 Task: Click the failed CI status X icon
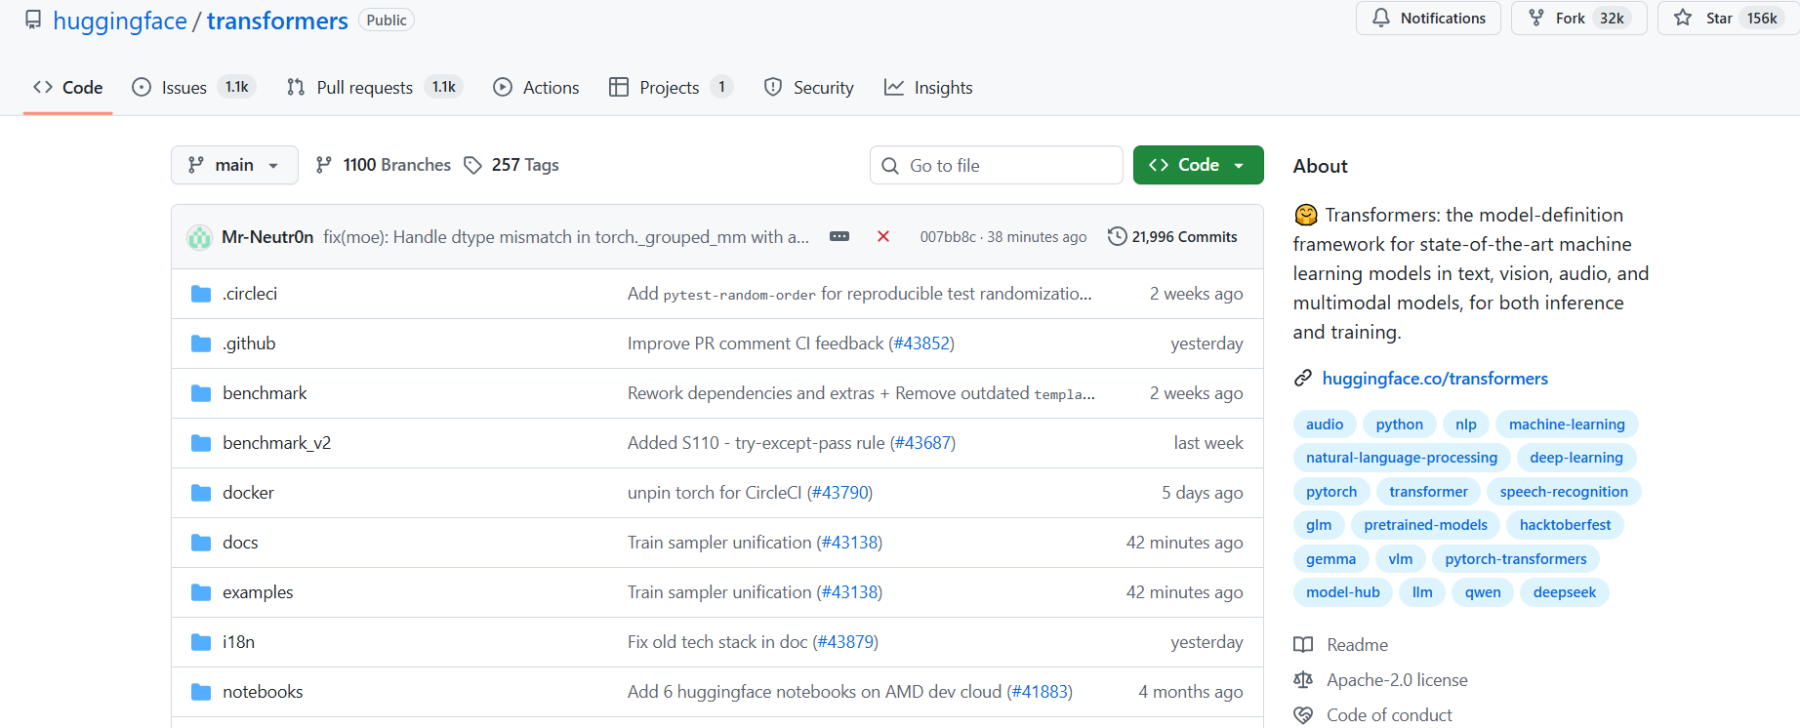point(883,237)
